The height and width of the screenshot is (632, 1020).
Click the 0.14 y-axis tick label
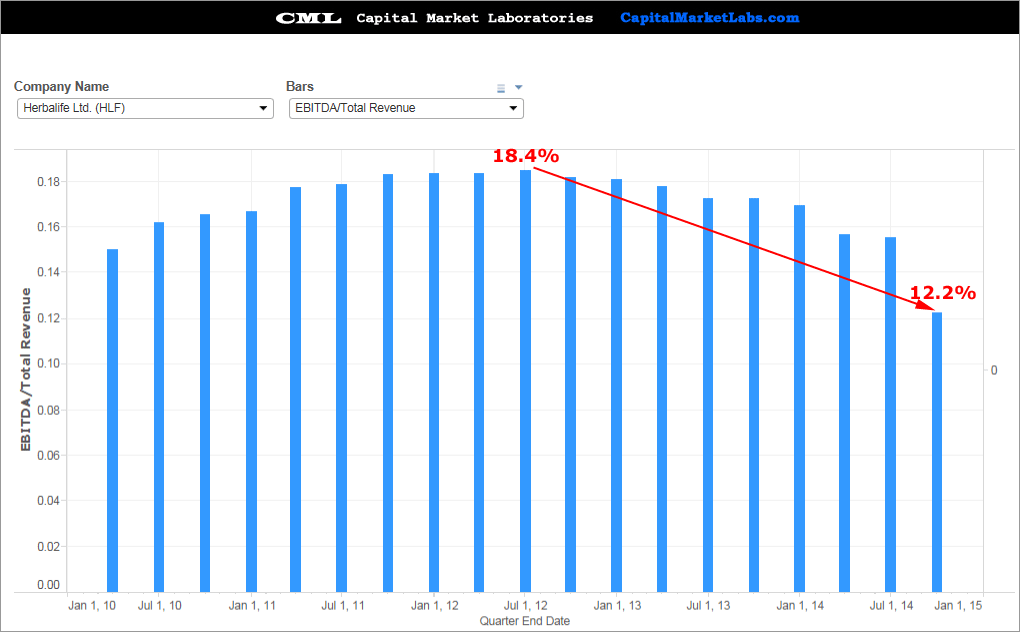click(48, 272)
